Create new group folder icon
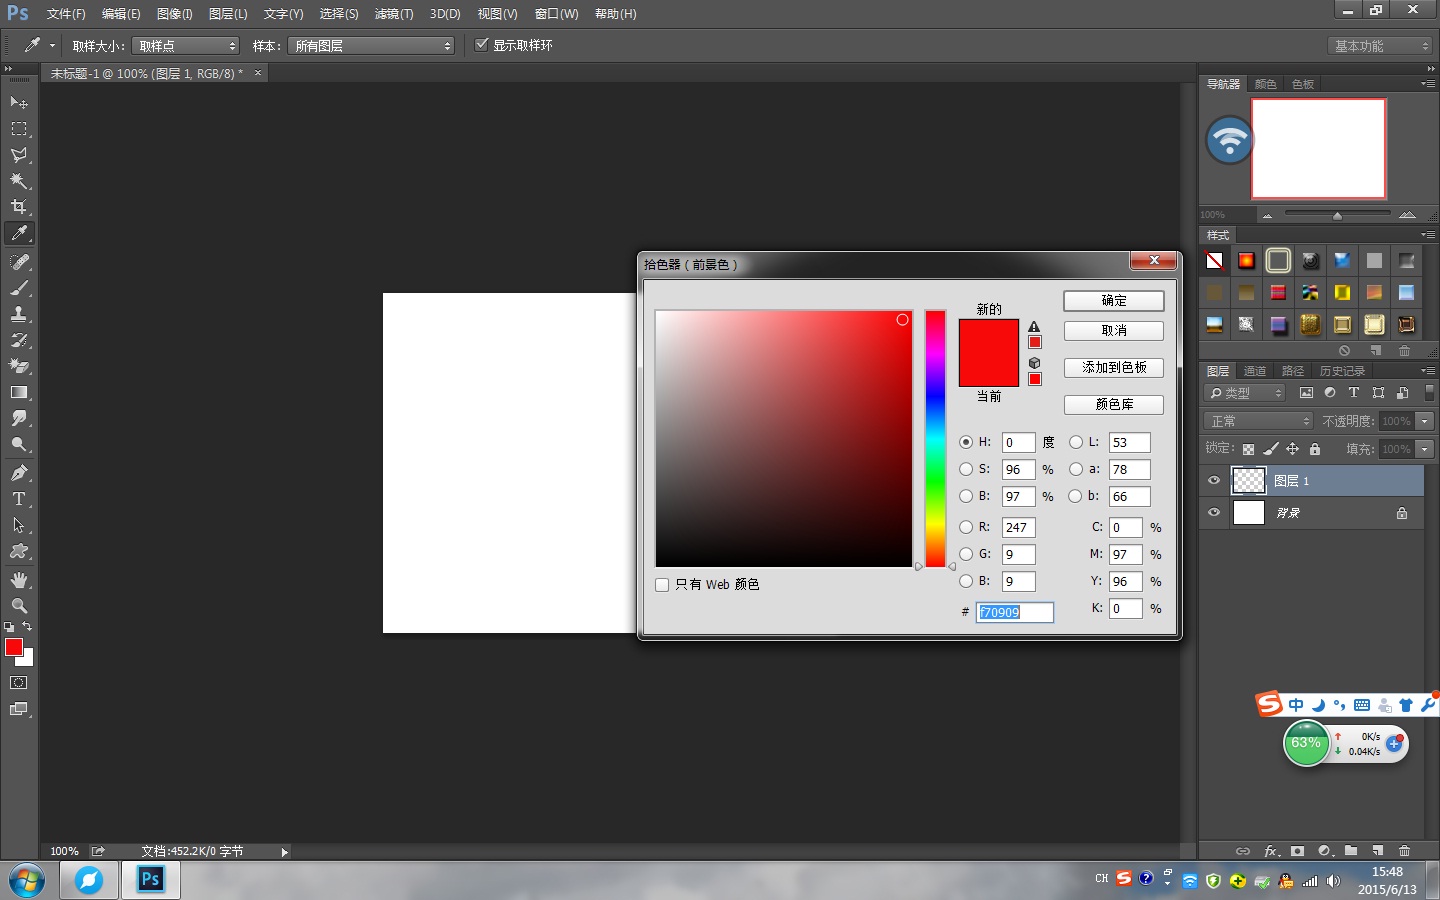Screen dimensions: 1440x900 click(1351, 851)
